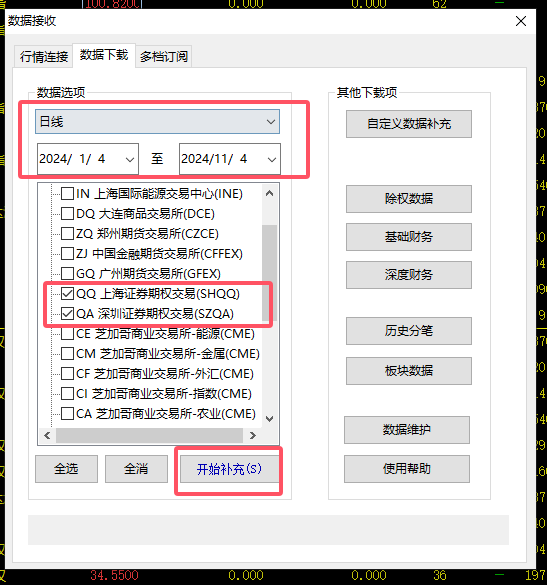Click the 历史分笔 button
Screen dimensions: 547x585
coord(409,331)
